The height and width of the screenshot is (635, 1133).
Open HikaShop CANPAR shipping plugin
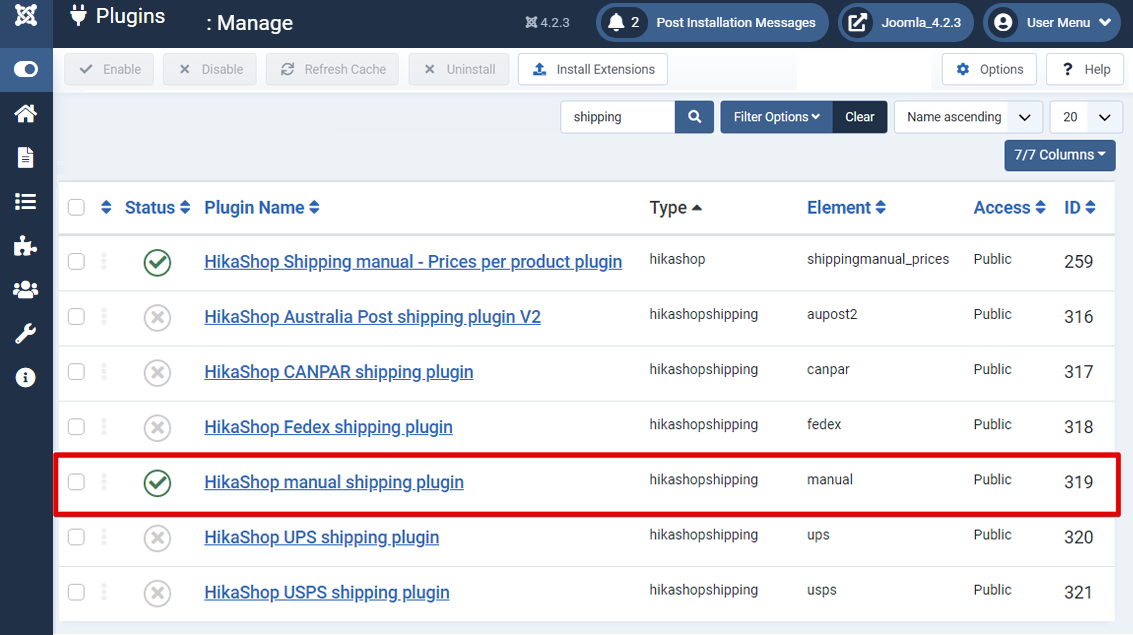(x=339, y=371)
